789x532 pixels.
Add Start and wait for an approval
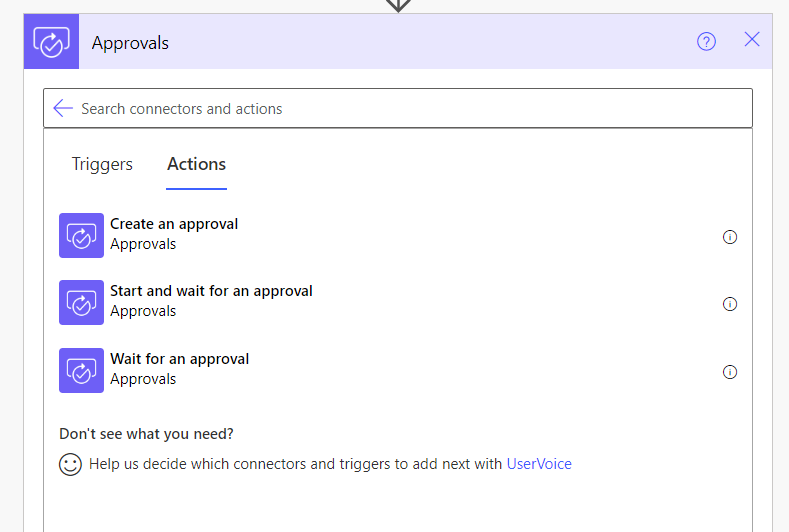398,302
